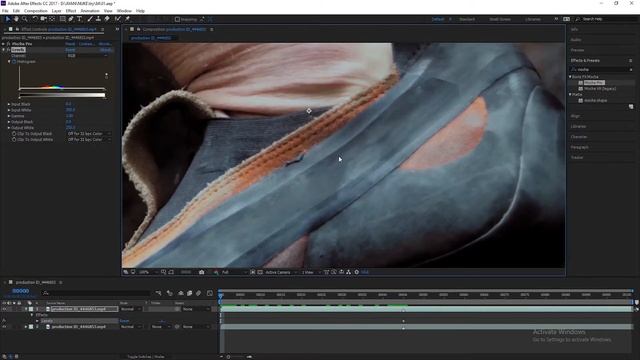640x360 pixels.
Task: Click Toggle Switches / Modes button
Action: pyautogui.click(x=146, y=356)
